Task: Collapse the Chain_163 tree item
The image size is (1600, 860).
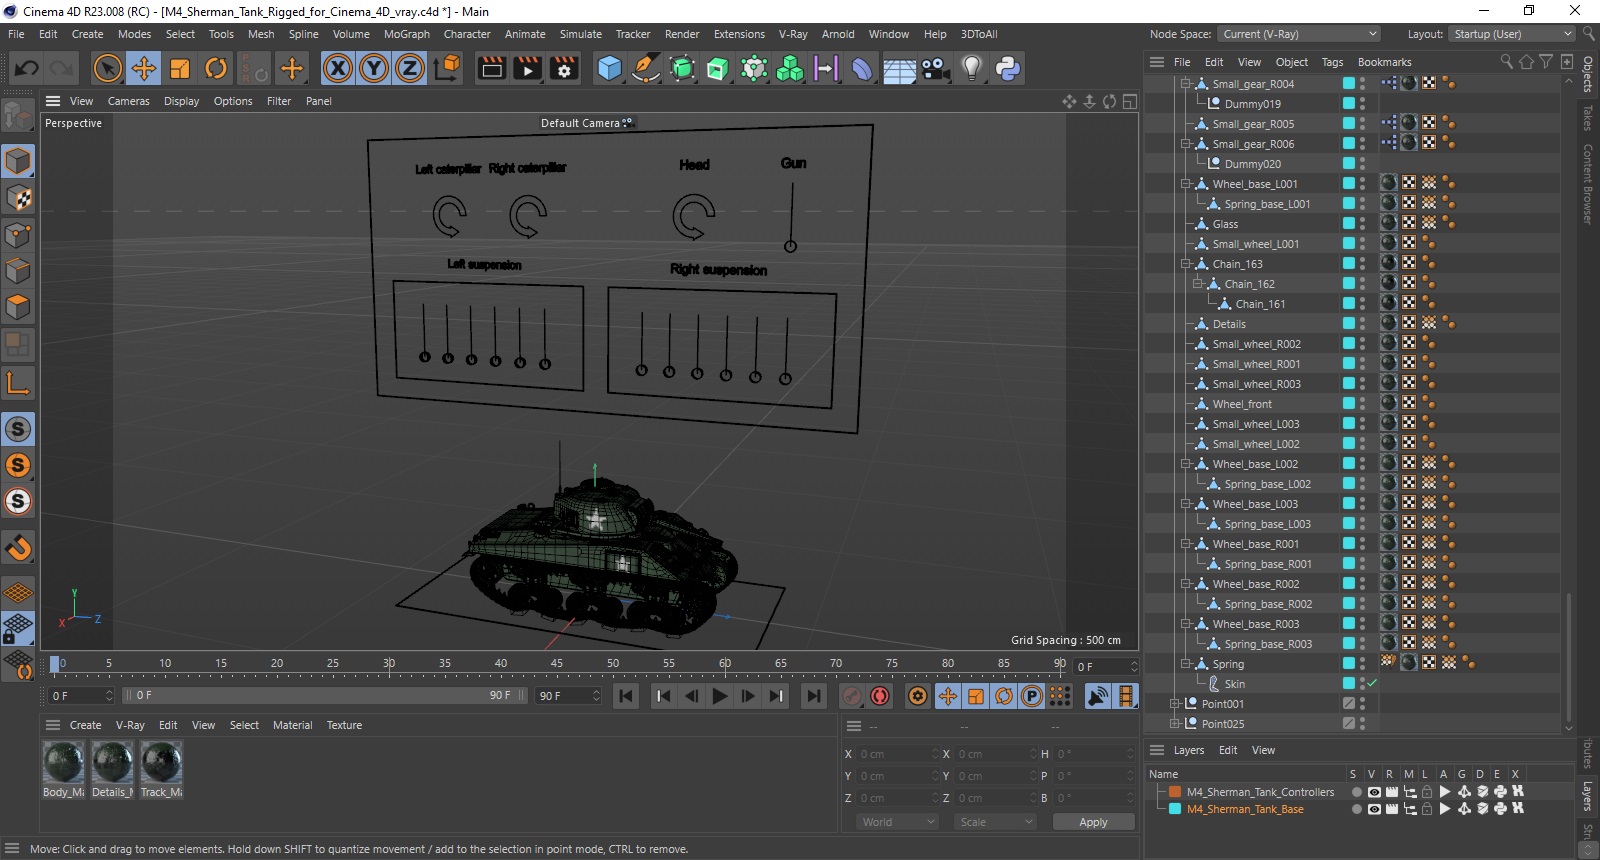Action: click(1186, 264)
